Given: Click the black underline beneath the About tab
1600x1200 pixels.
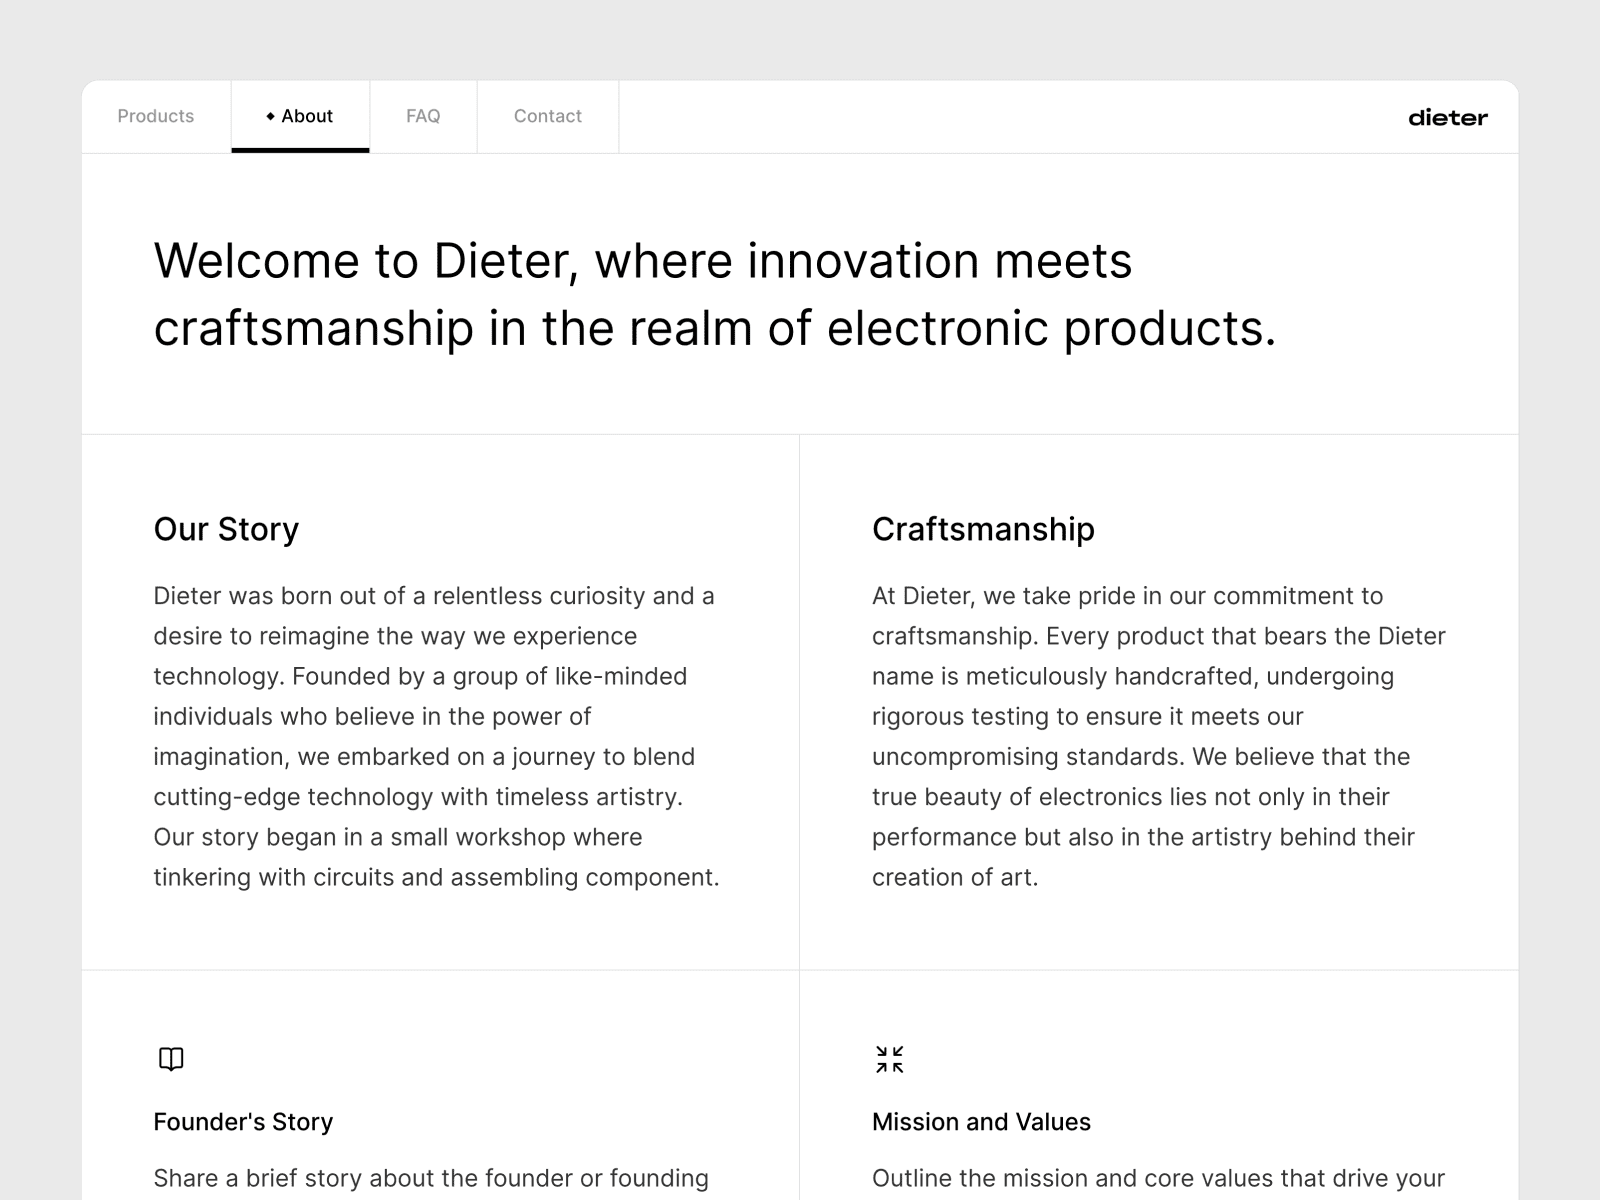Looking at the screenshot, I should pos(300,150).
